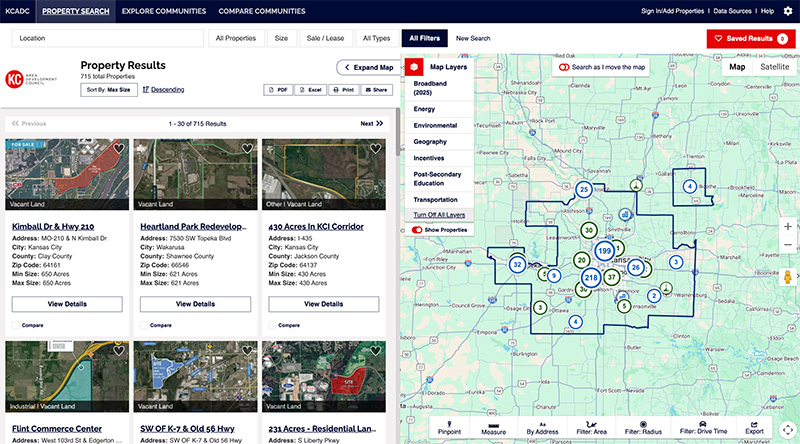Favorite the Flint Commerce Center listing
This screenshot has height=444, width=800.
pos(119,351)
